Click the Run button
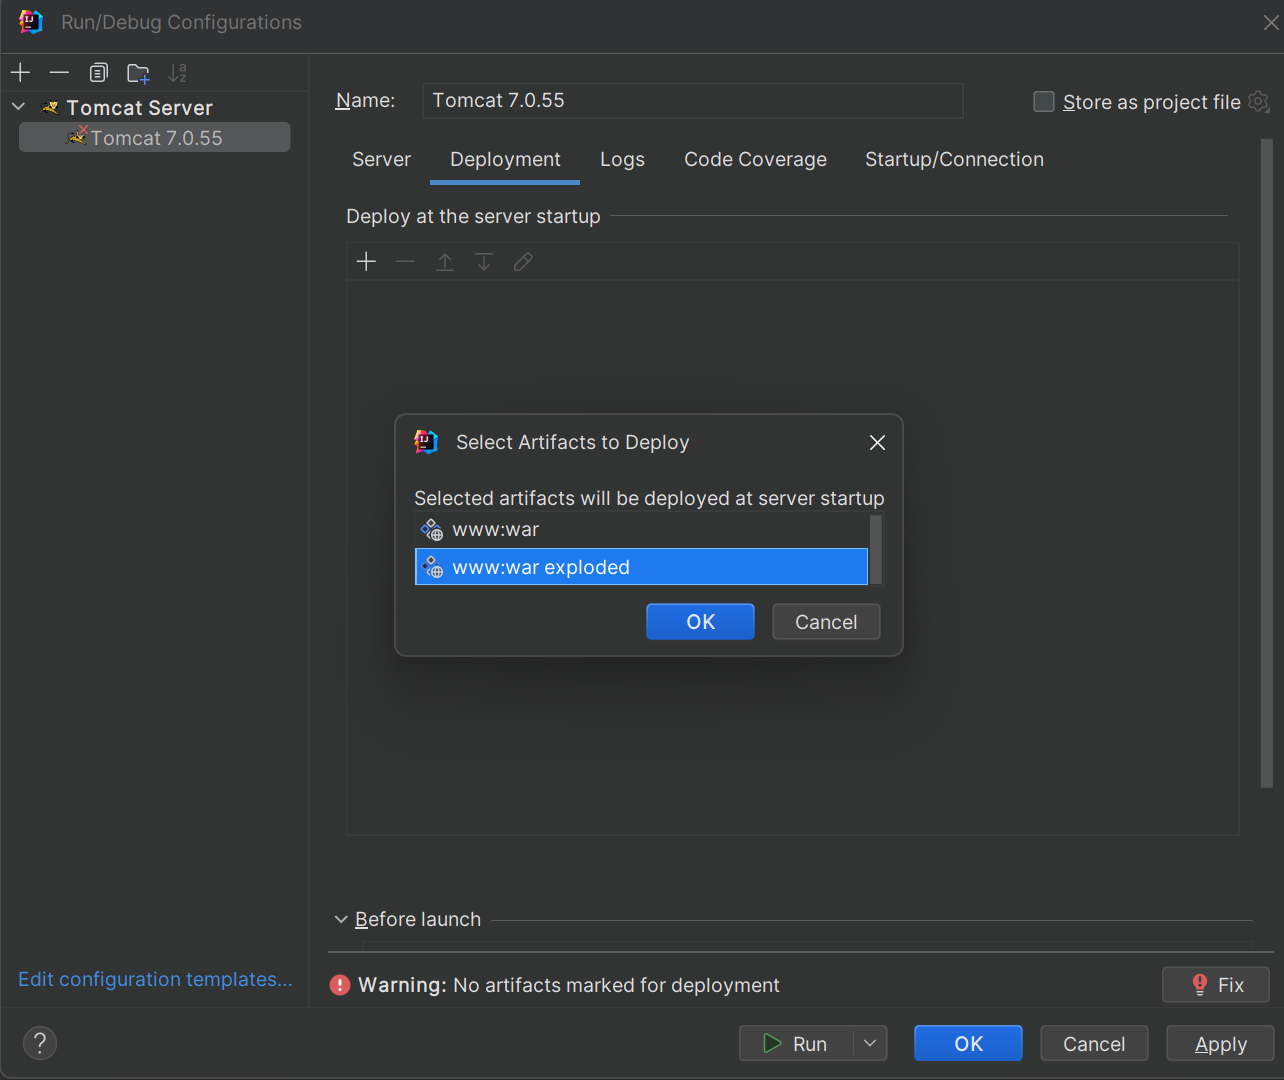This screenshot has width=1284, height=1080. click(x=796, y=1043)
